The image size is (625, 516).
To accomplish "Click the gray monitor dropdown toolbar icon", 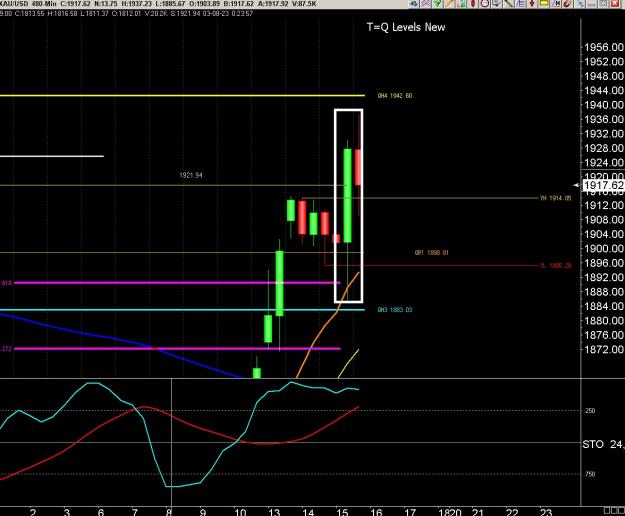I will (497, 3).
